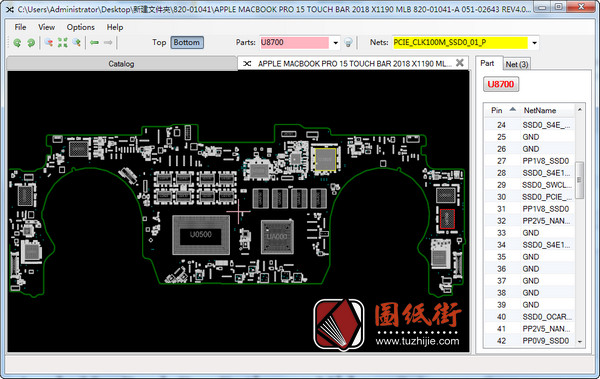
Task: Select pin 25 GND row
Action: [530, 137]
